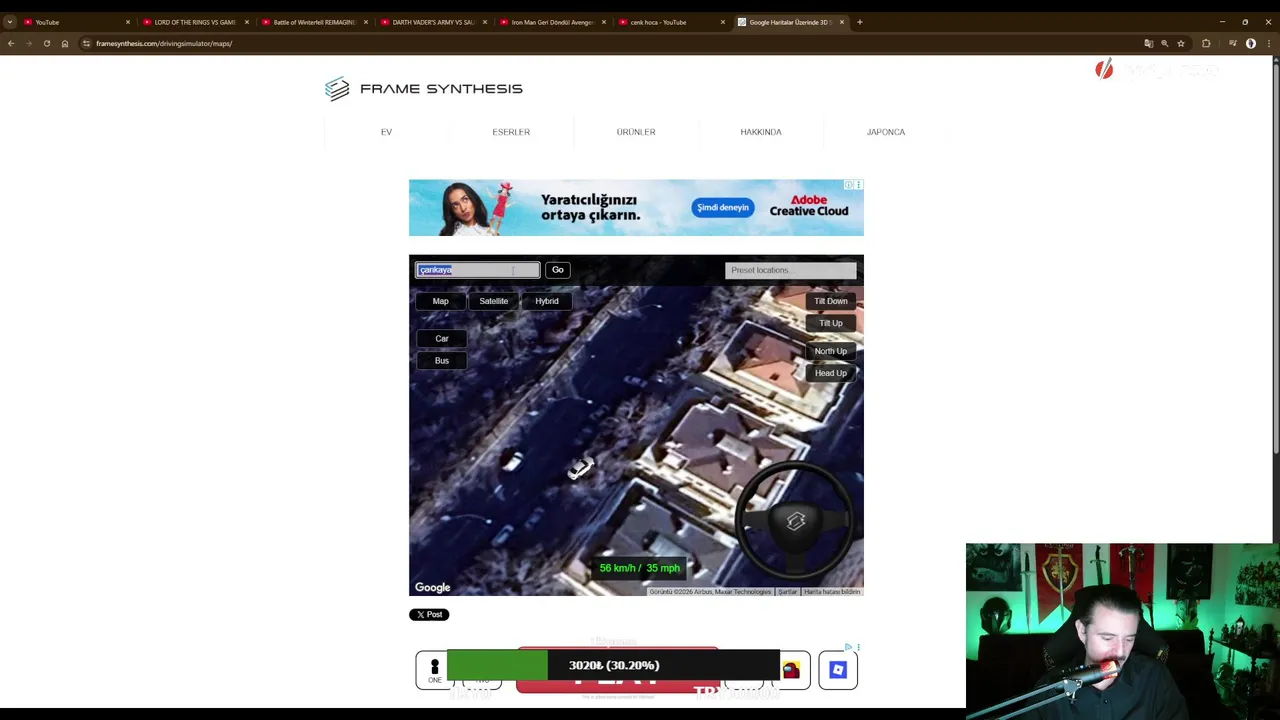Open the JAPONCA navigation menu item
This screenshot has height=720, width=1280.
tap(886, 132)
